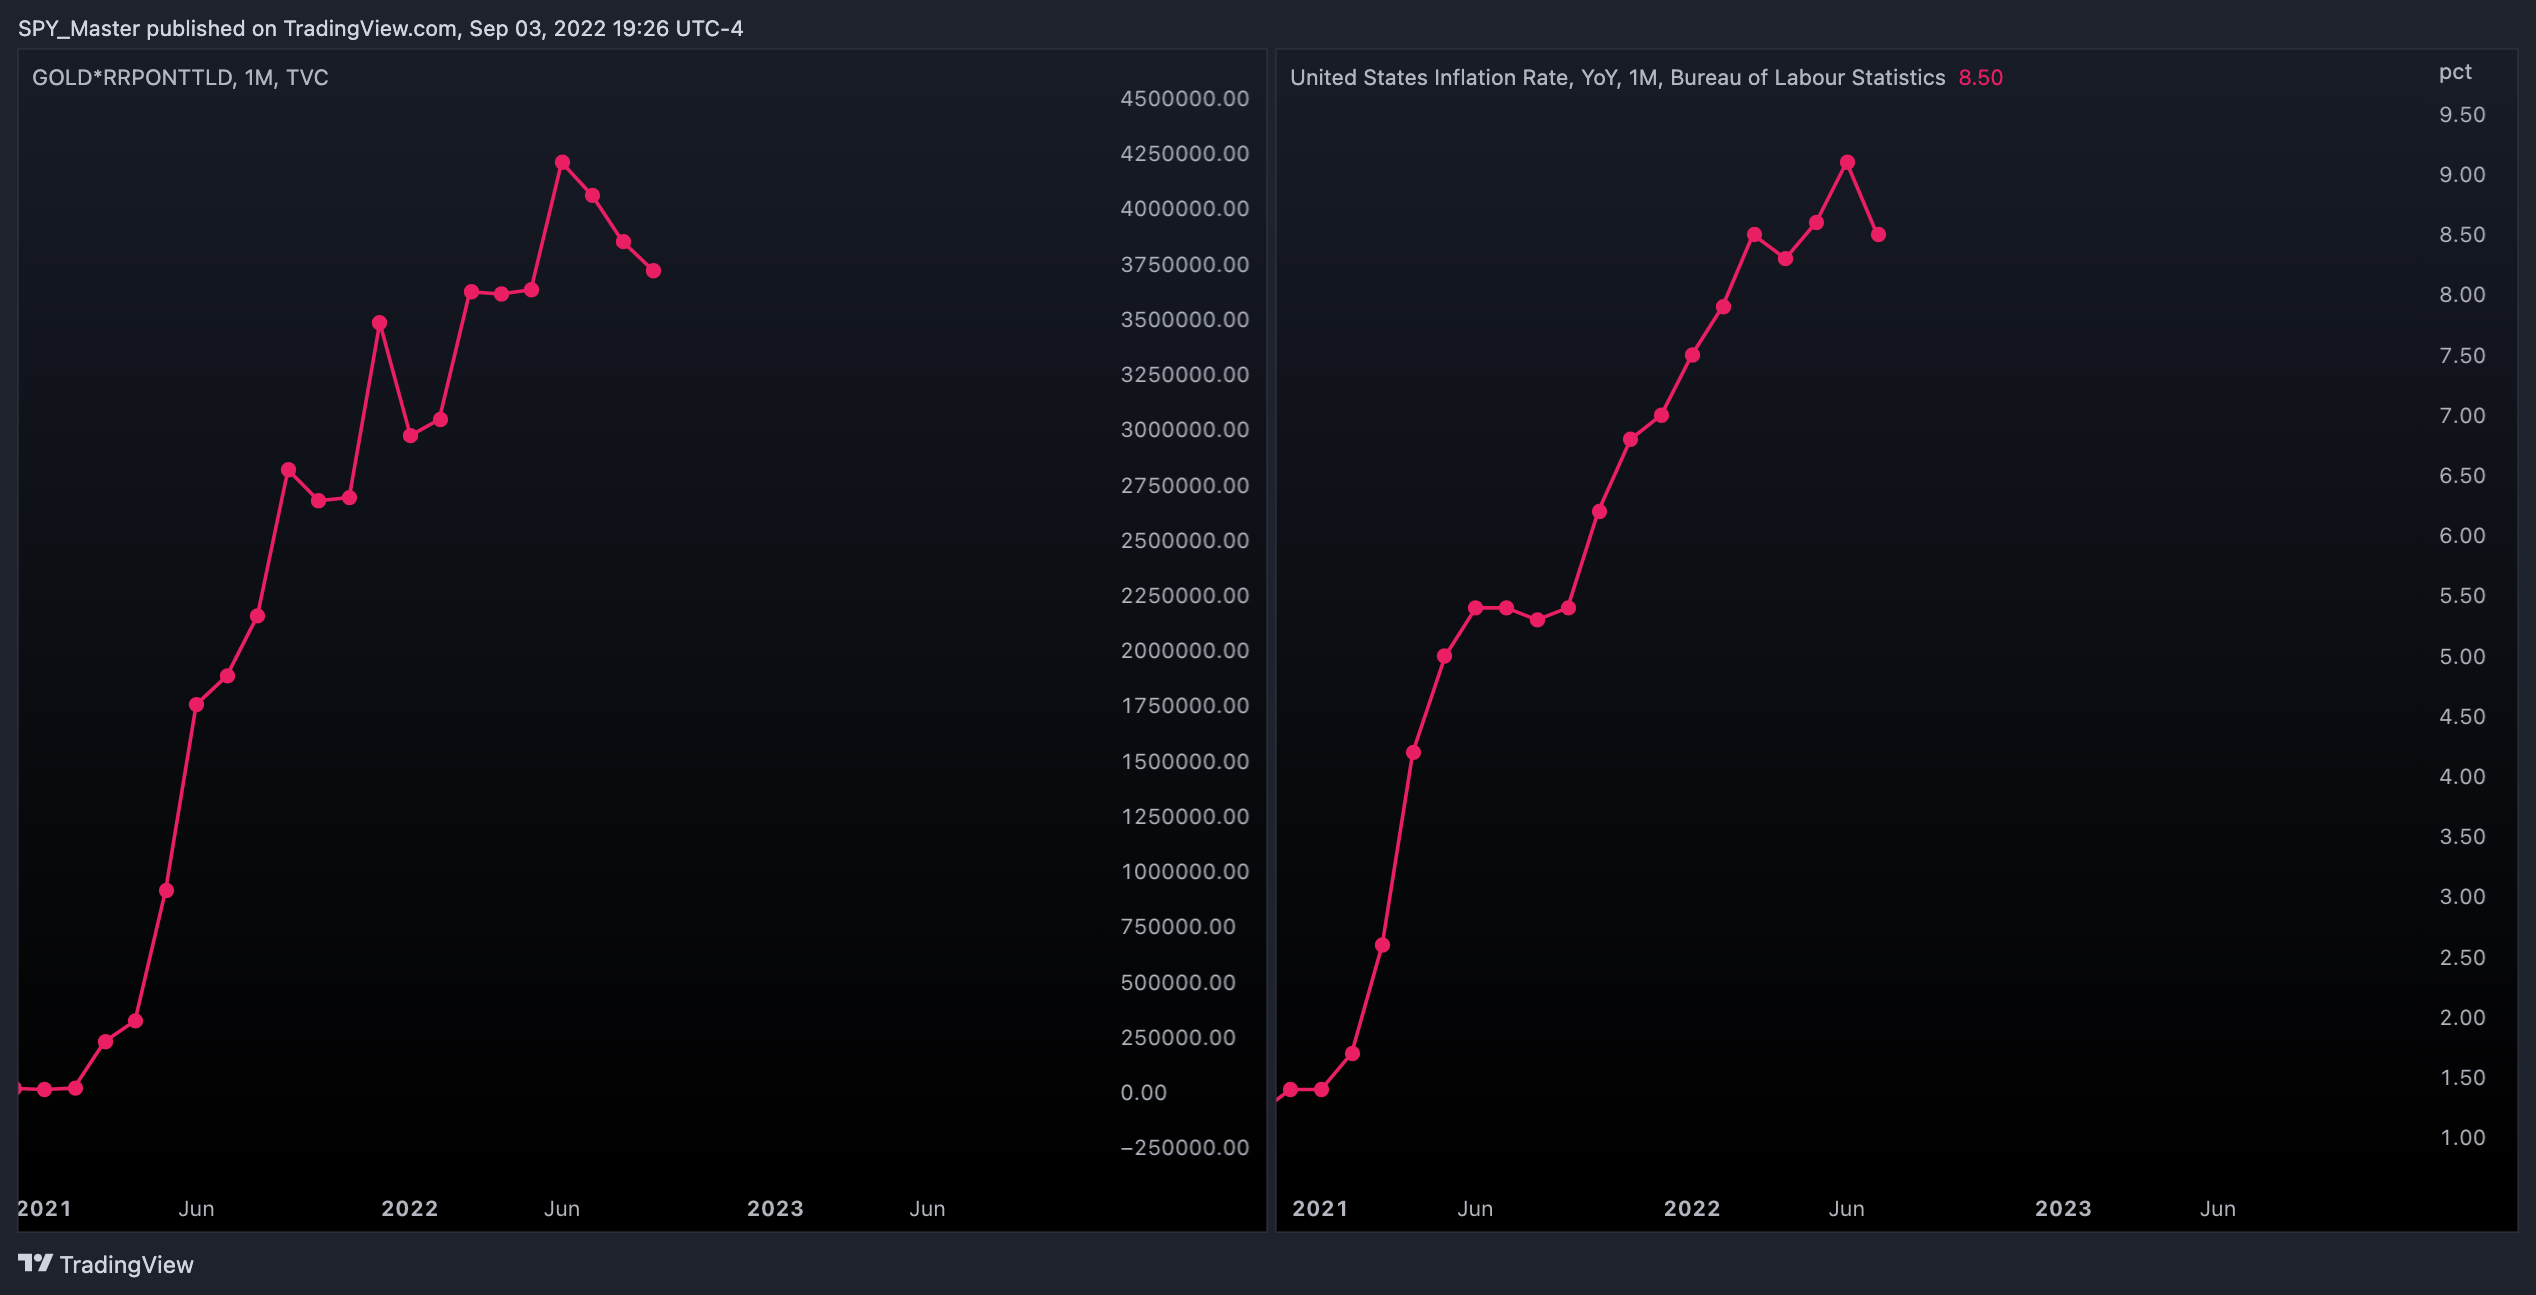
Task: Click the 1000000.00 price axis label
Action: tap(1185, 871)
